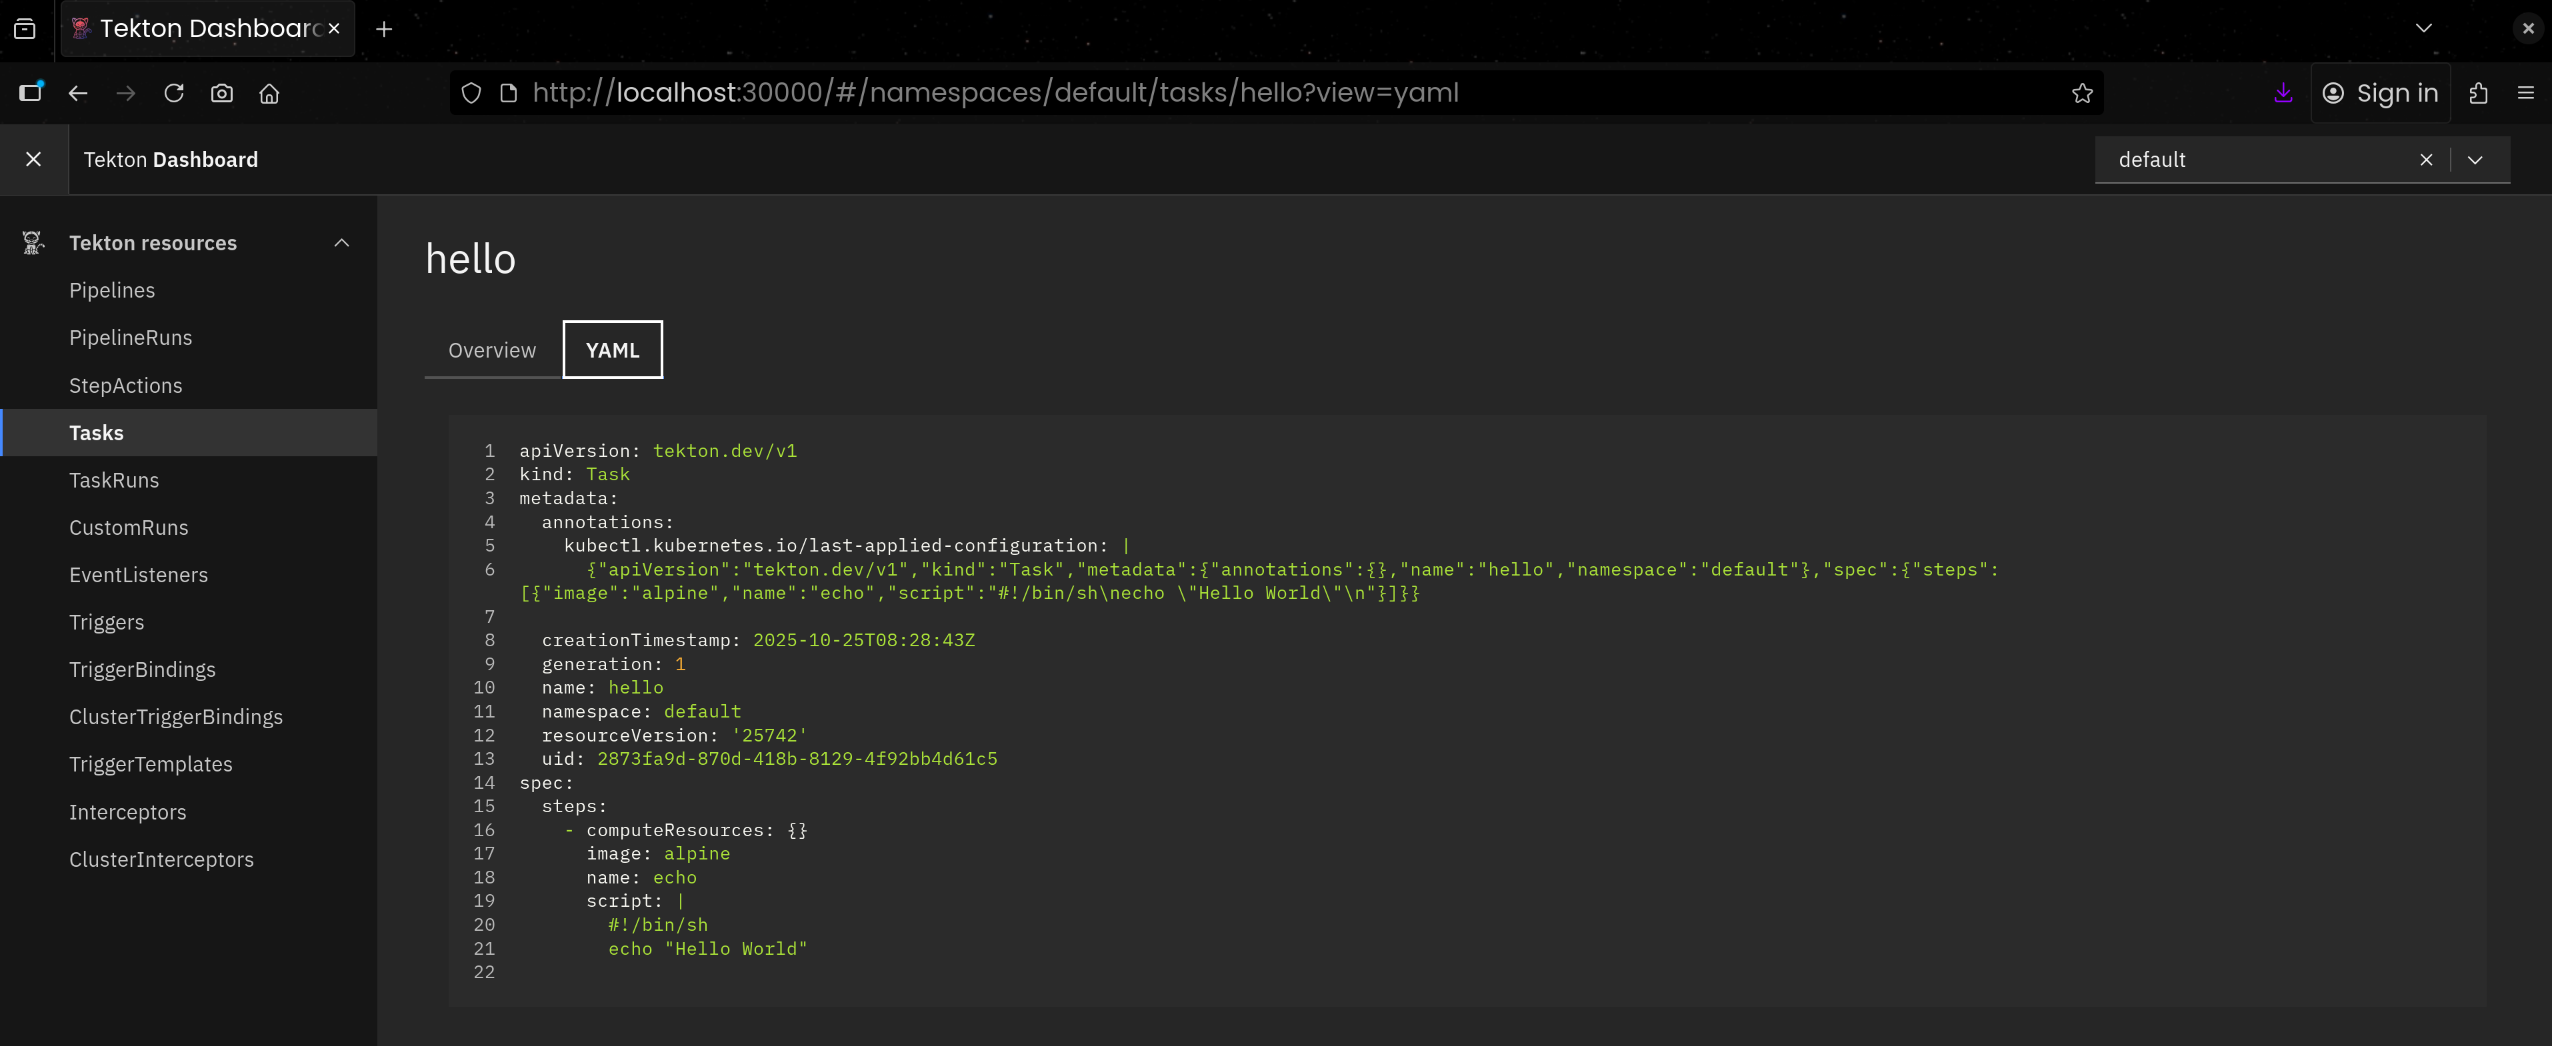Viewport: 2552px width, 1046px height.
Task: Open the Triggers page
Action: pos(107,622)
